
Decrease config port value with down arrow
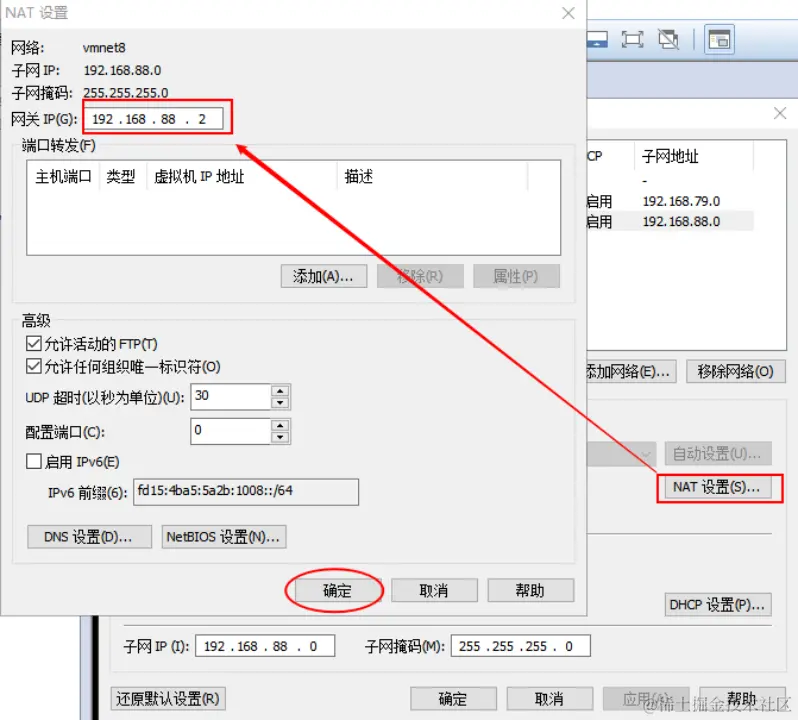click(280, 437)
